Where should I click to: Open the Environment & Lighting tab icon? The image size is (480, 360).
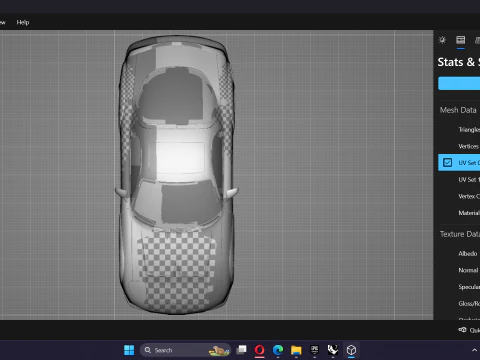pyautogui.click(x=442, y=40)
